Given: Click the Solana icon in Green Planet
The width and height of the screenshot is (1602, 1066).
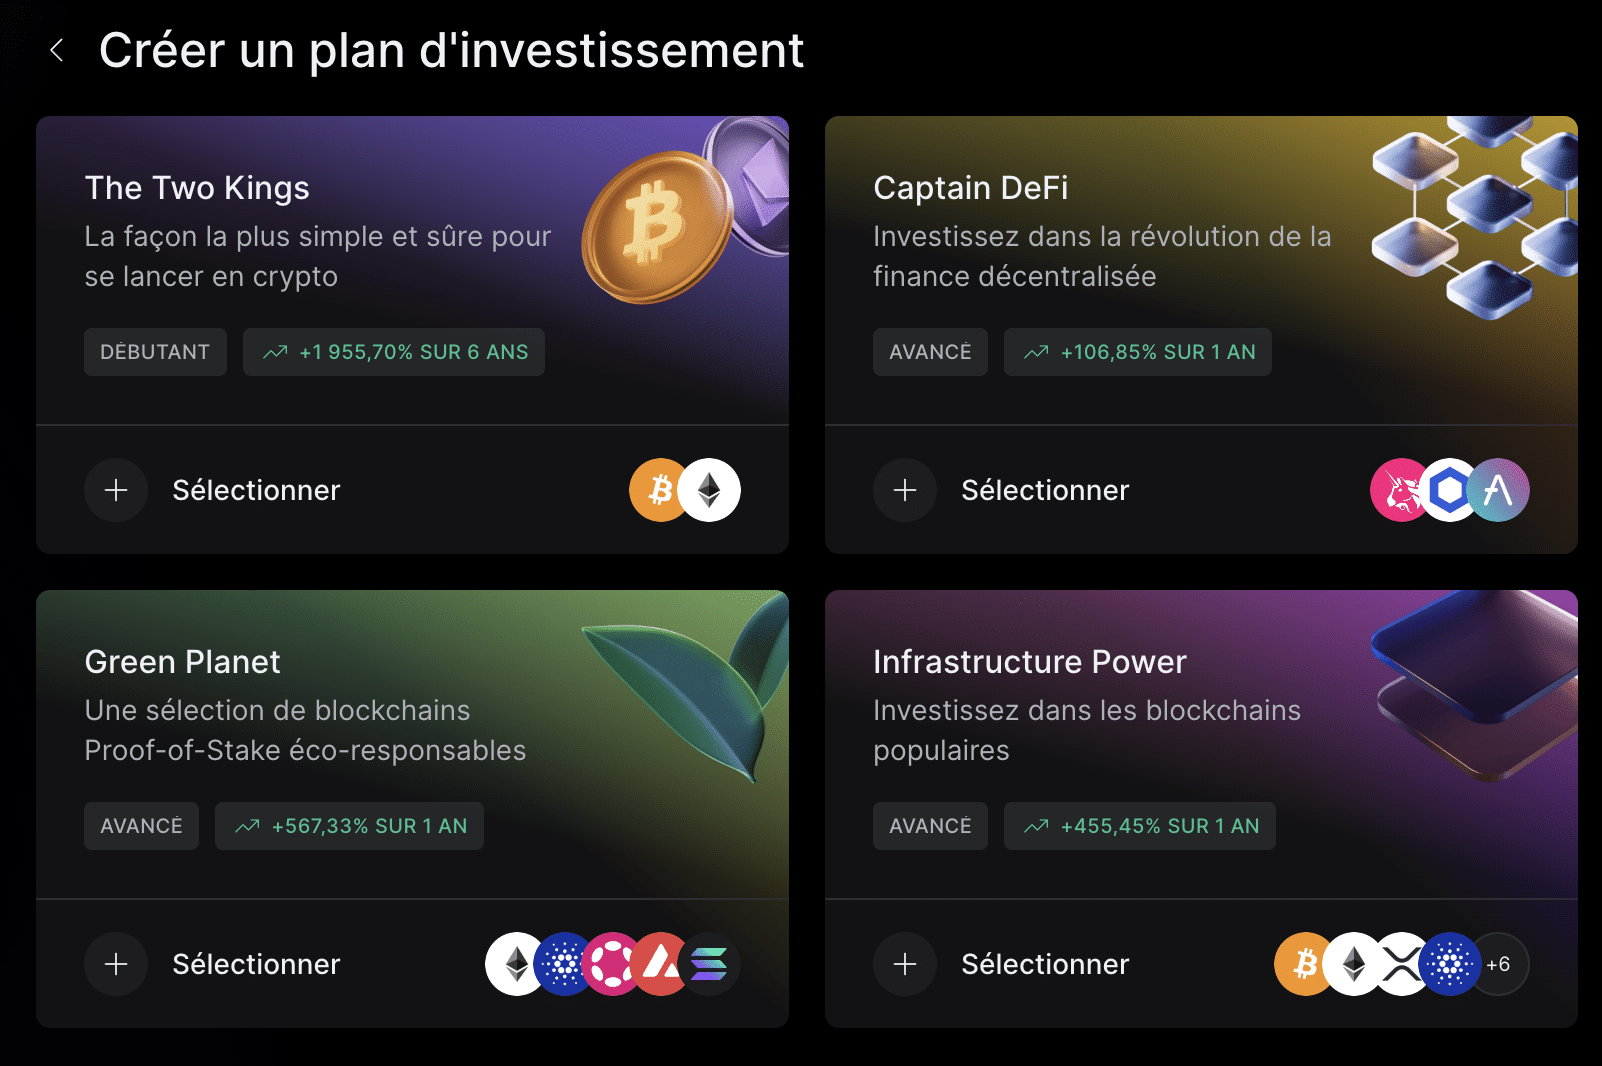Looking at the screenshot, I should point(712,964).
